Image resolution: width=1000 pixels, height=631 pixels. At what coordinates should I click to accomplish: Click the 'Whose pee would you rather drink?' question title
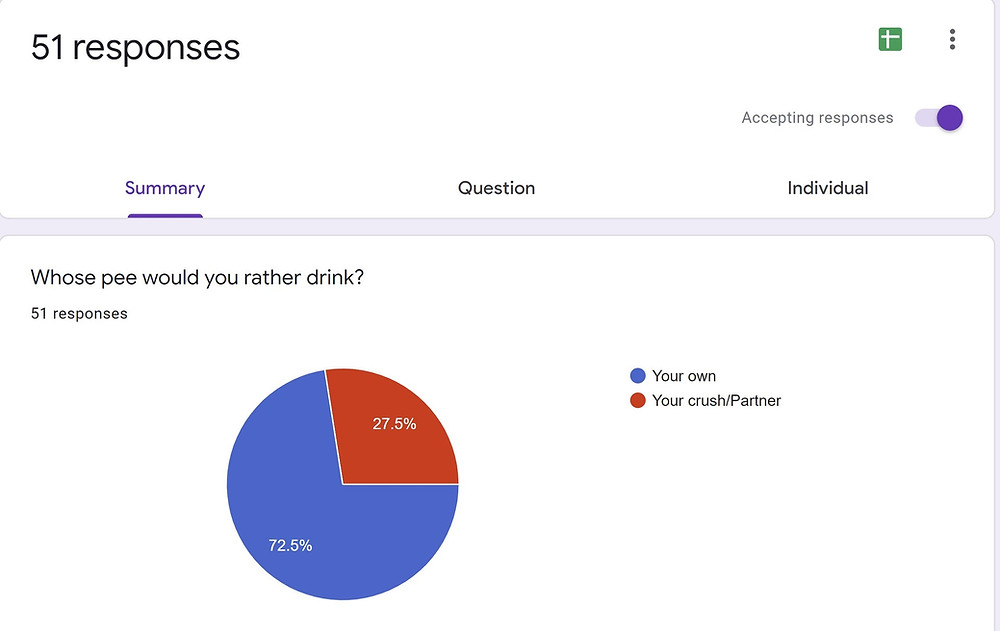point(197,278)
